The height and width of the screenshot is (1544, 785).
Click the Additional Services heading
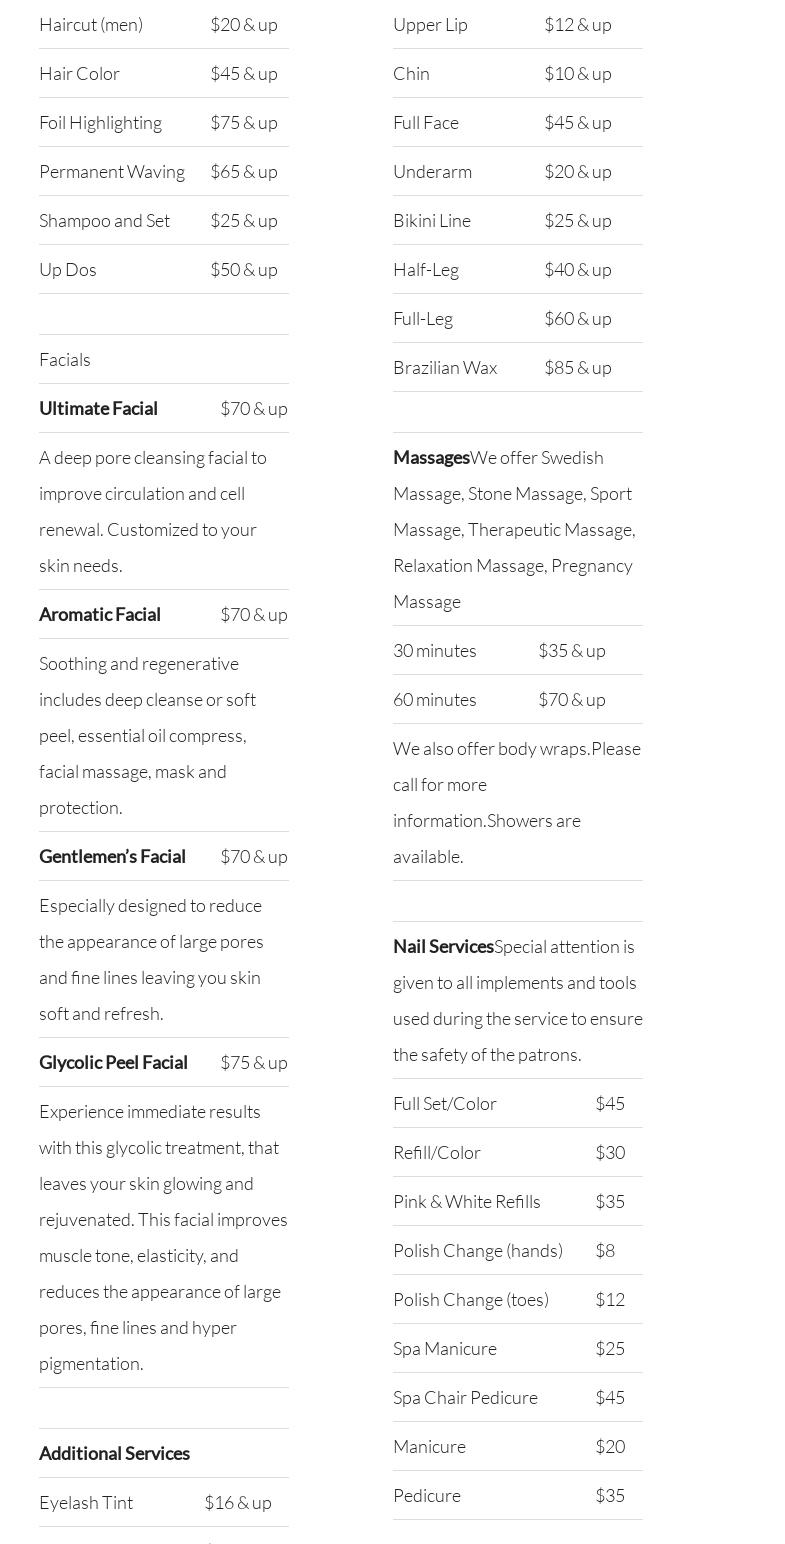(114, 1453)
